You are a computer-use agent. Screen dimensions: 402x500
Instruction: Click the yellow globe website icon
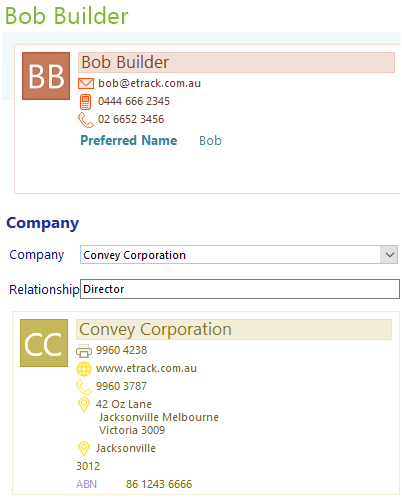tap(84, 369)
